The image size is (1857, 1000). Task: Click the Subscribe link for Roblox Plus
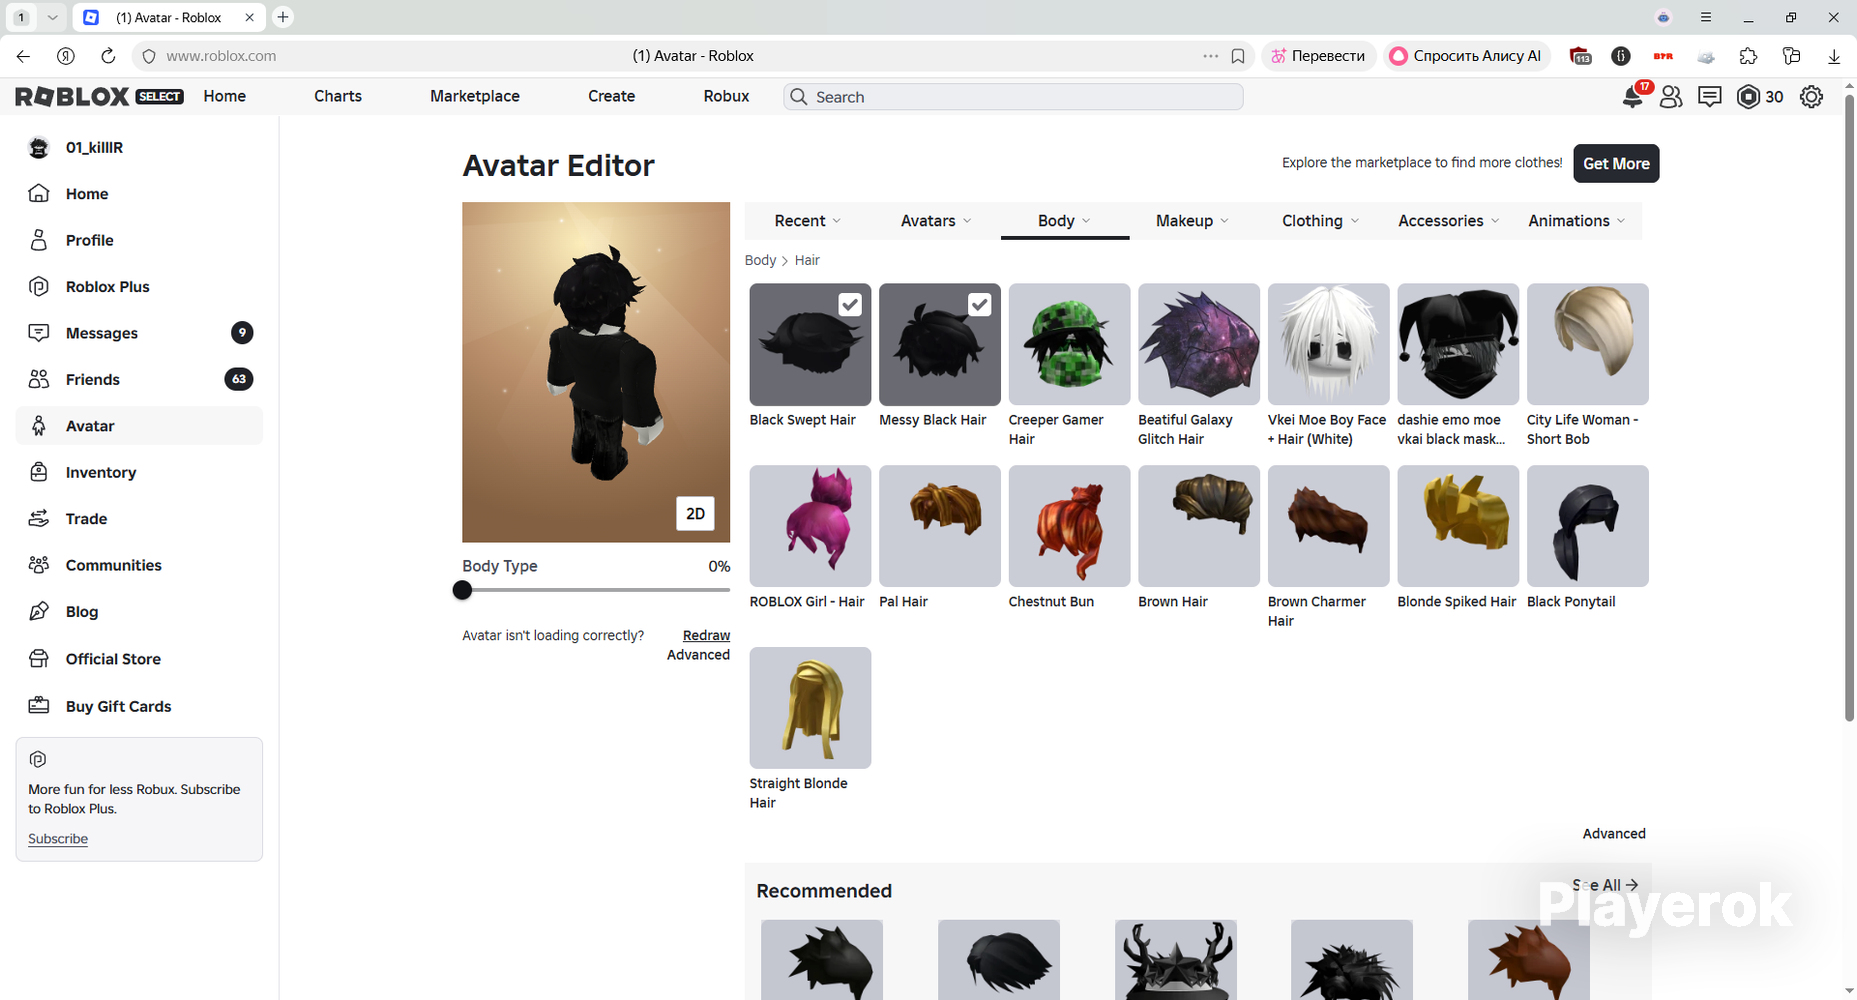(58, 839)
